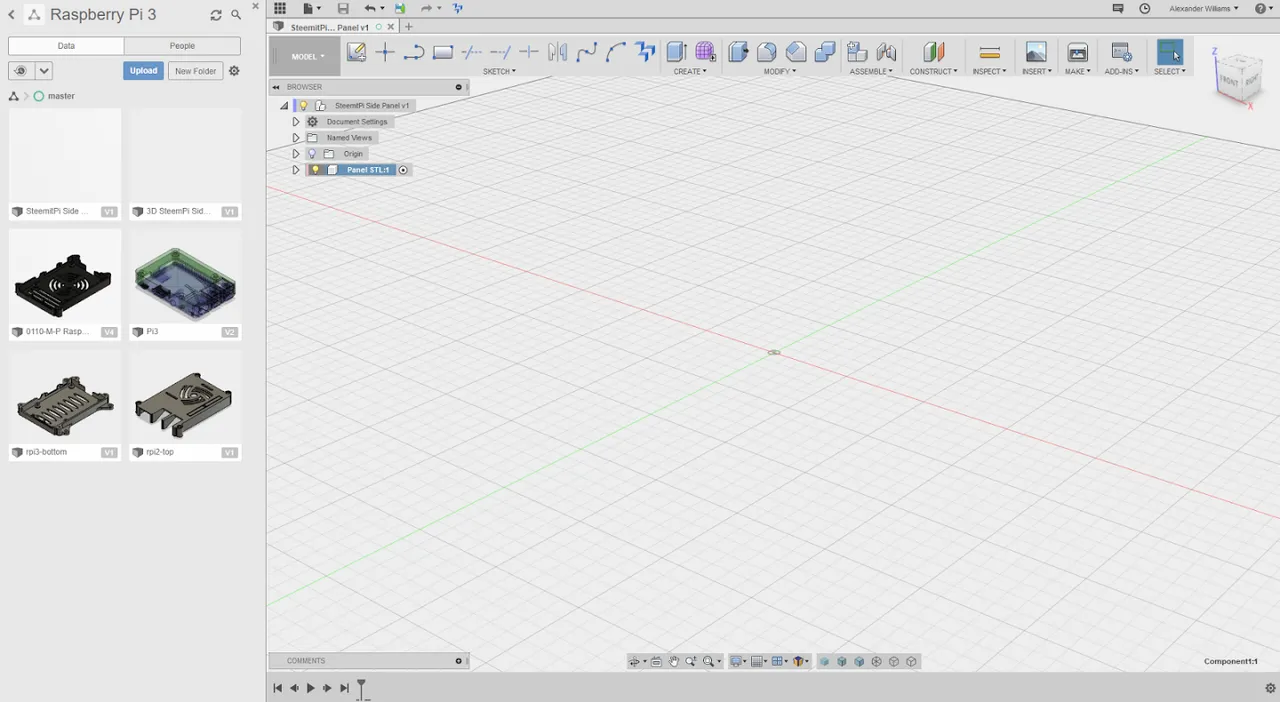Click the search icon in data panel

coord(236,15)
